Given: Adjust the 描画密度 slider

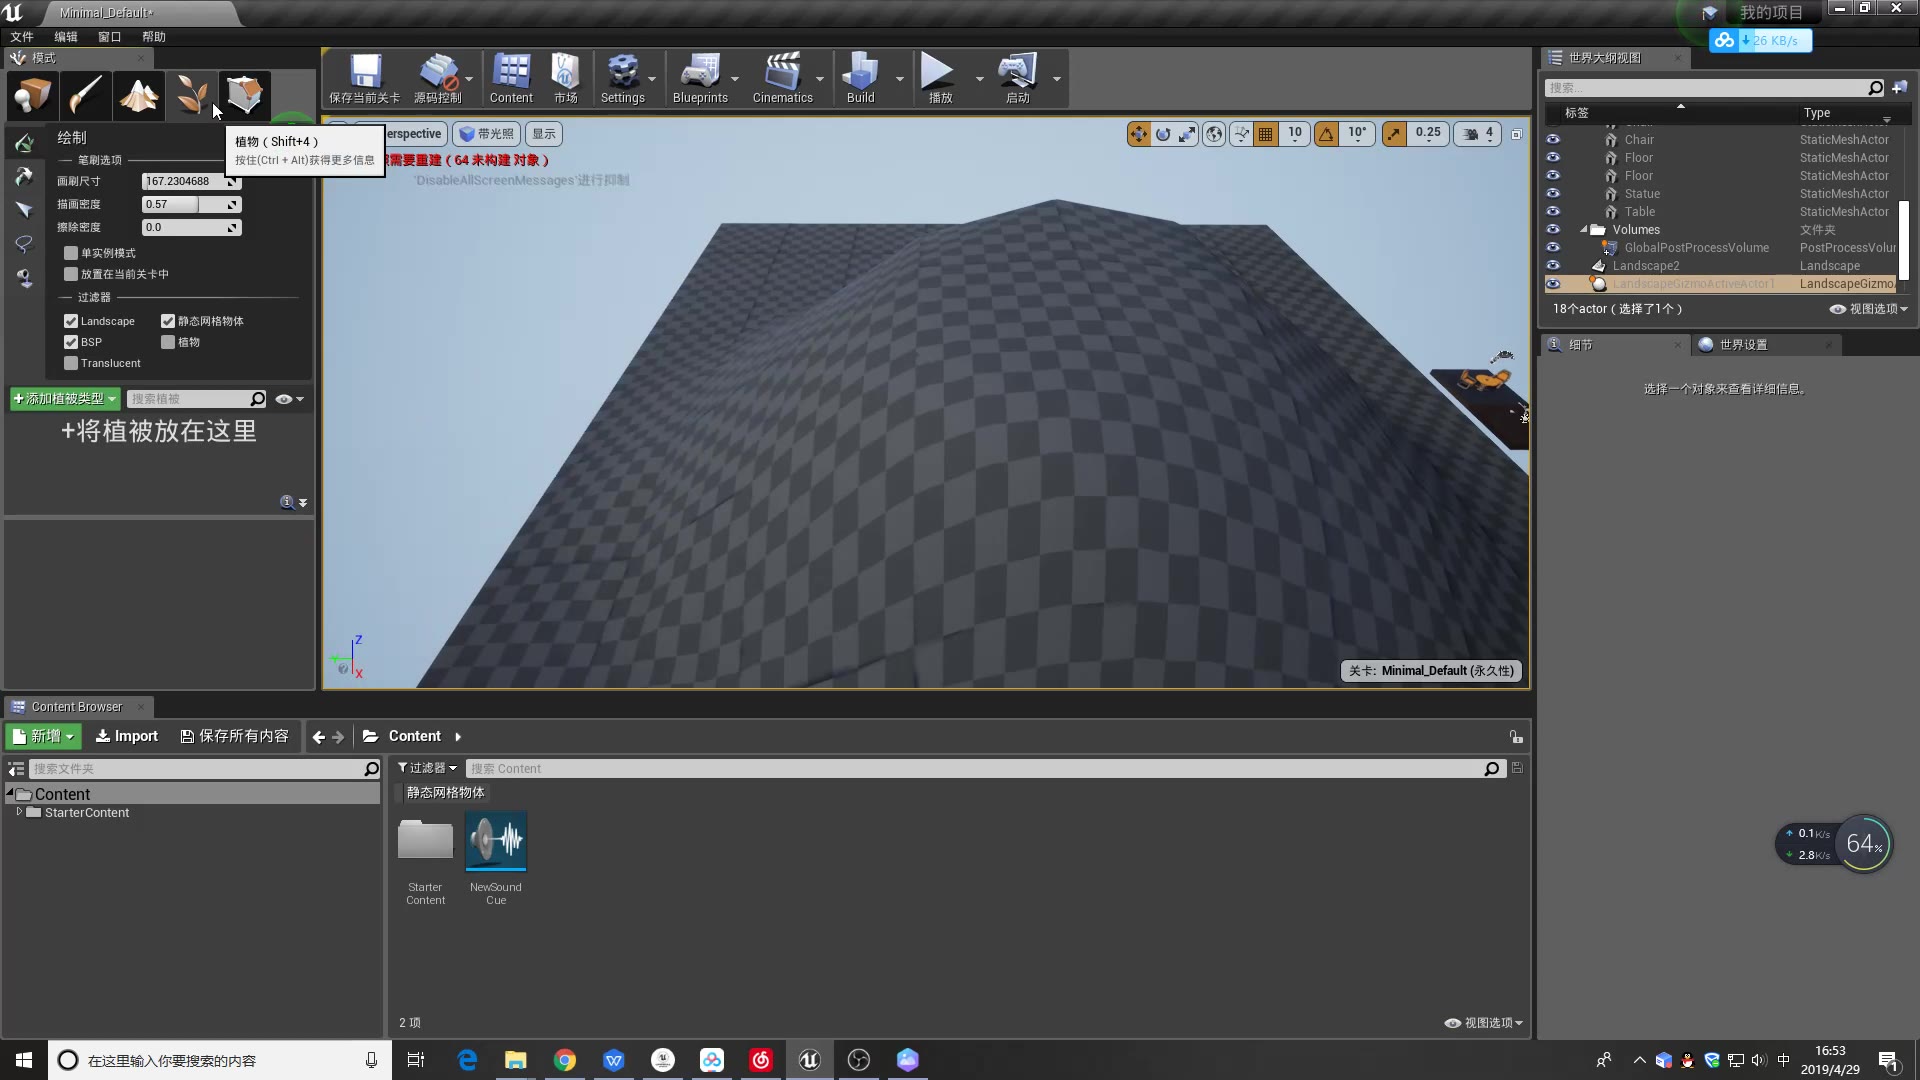Looking at the screenshot, I should [x=190, y=204].
